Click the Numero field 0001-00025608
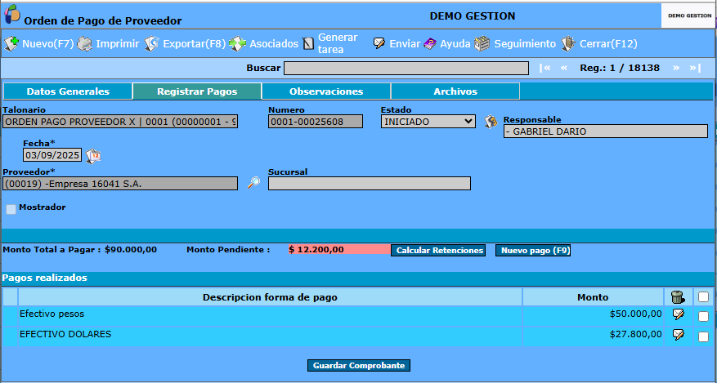Viewport: 717px width, 383px height. pos(315,122)
